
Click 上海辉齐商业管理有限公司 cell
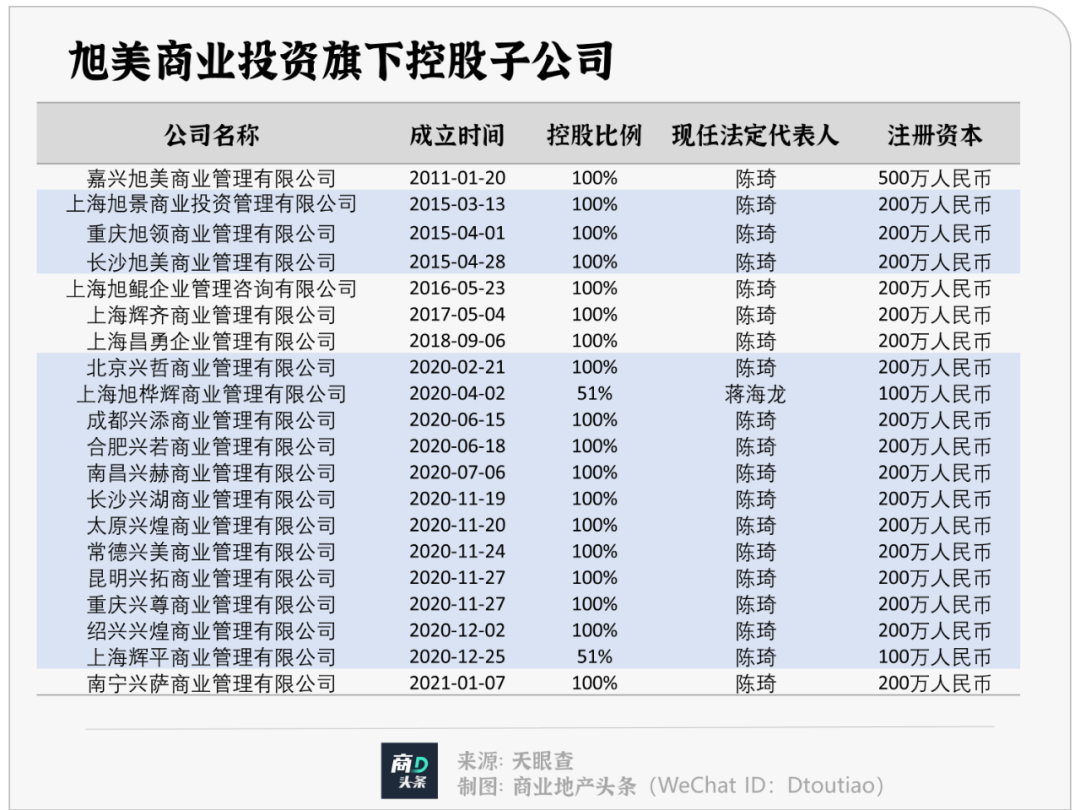click(x=211, y=315)
